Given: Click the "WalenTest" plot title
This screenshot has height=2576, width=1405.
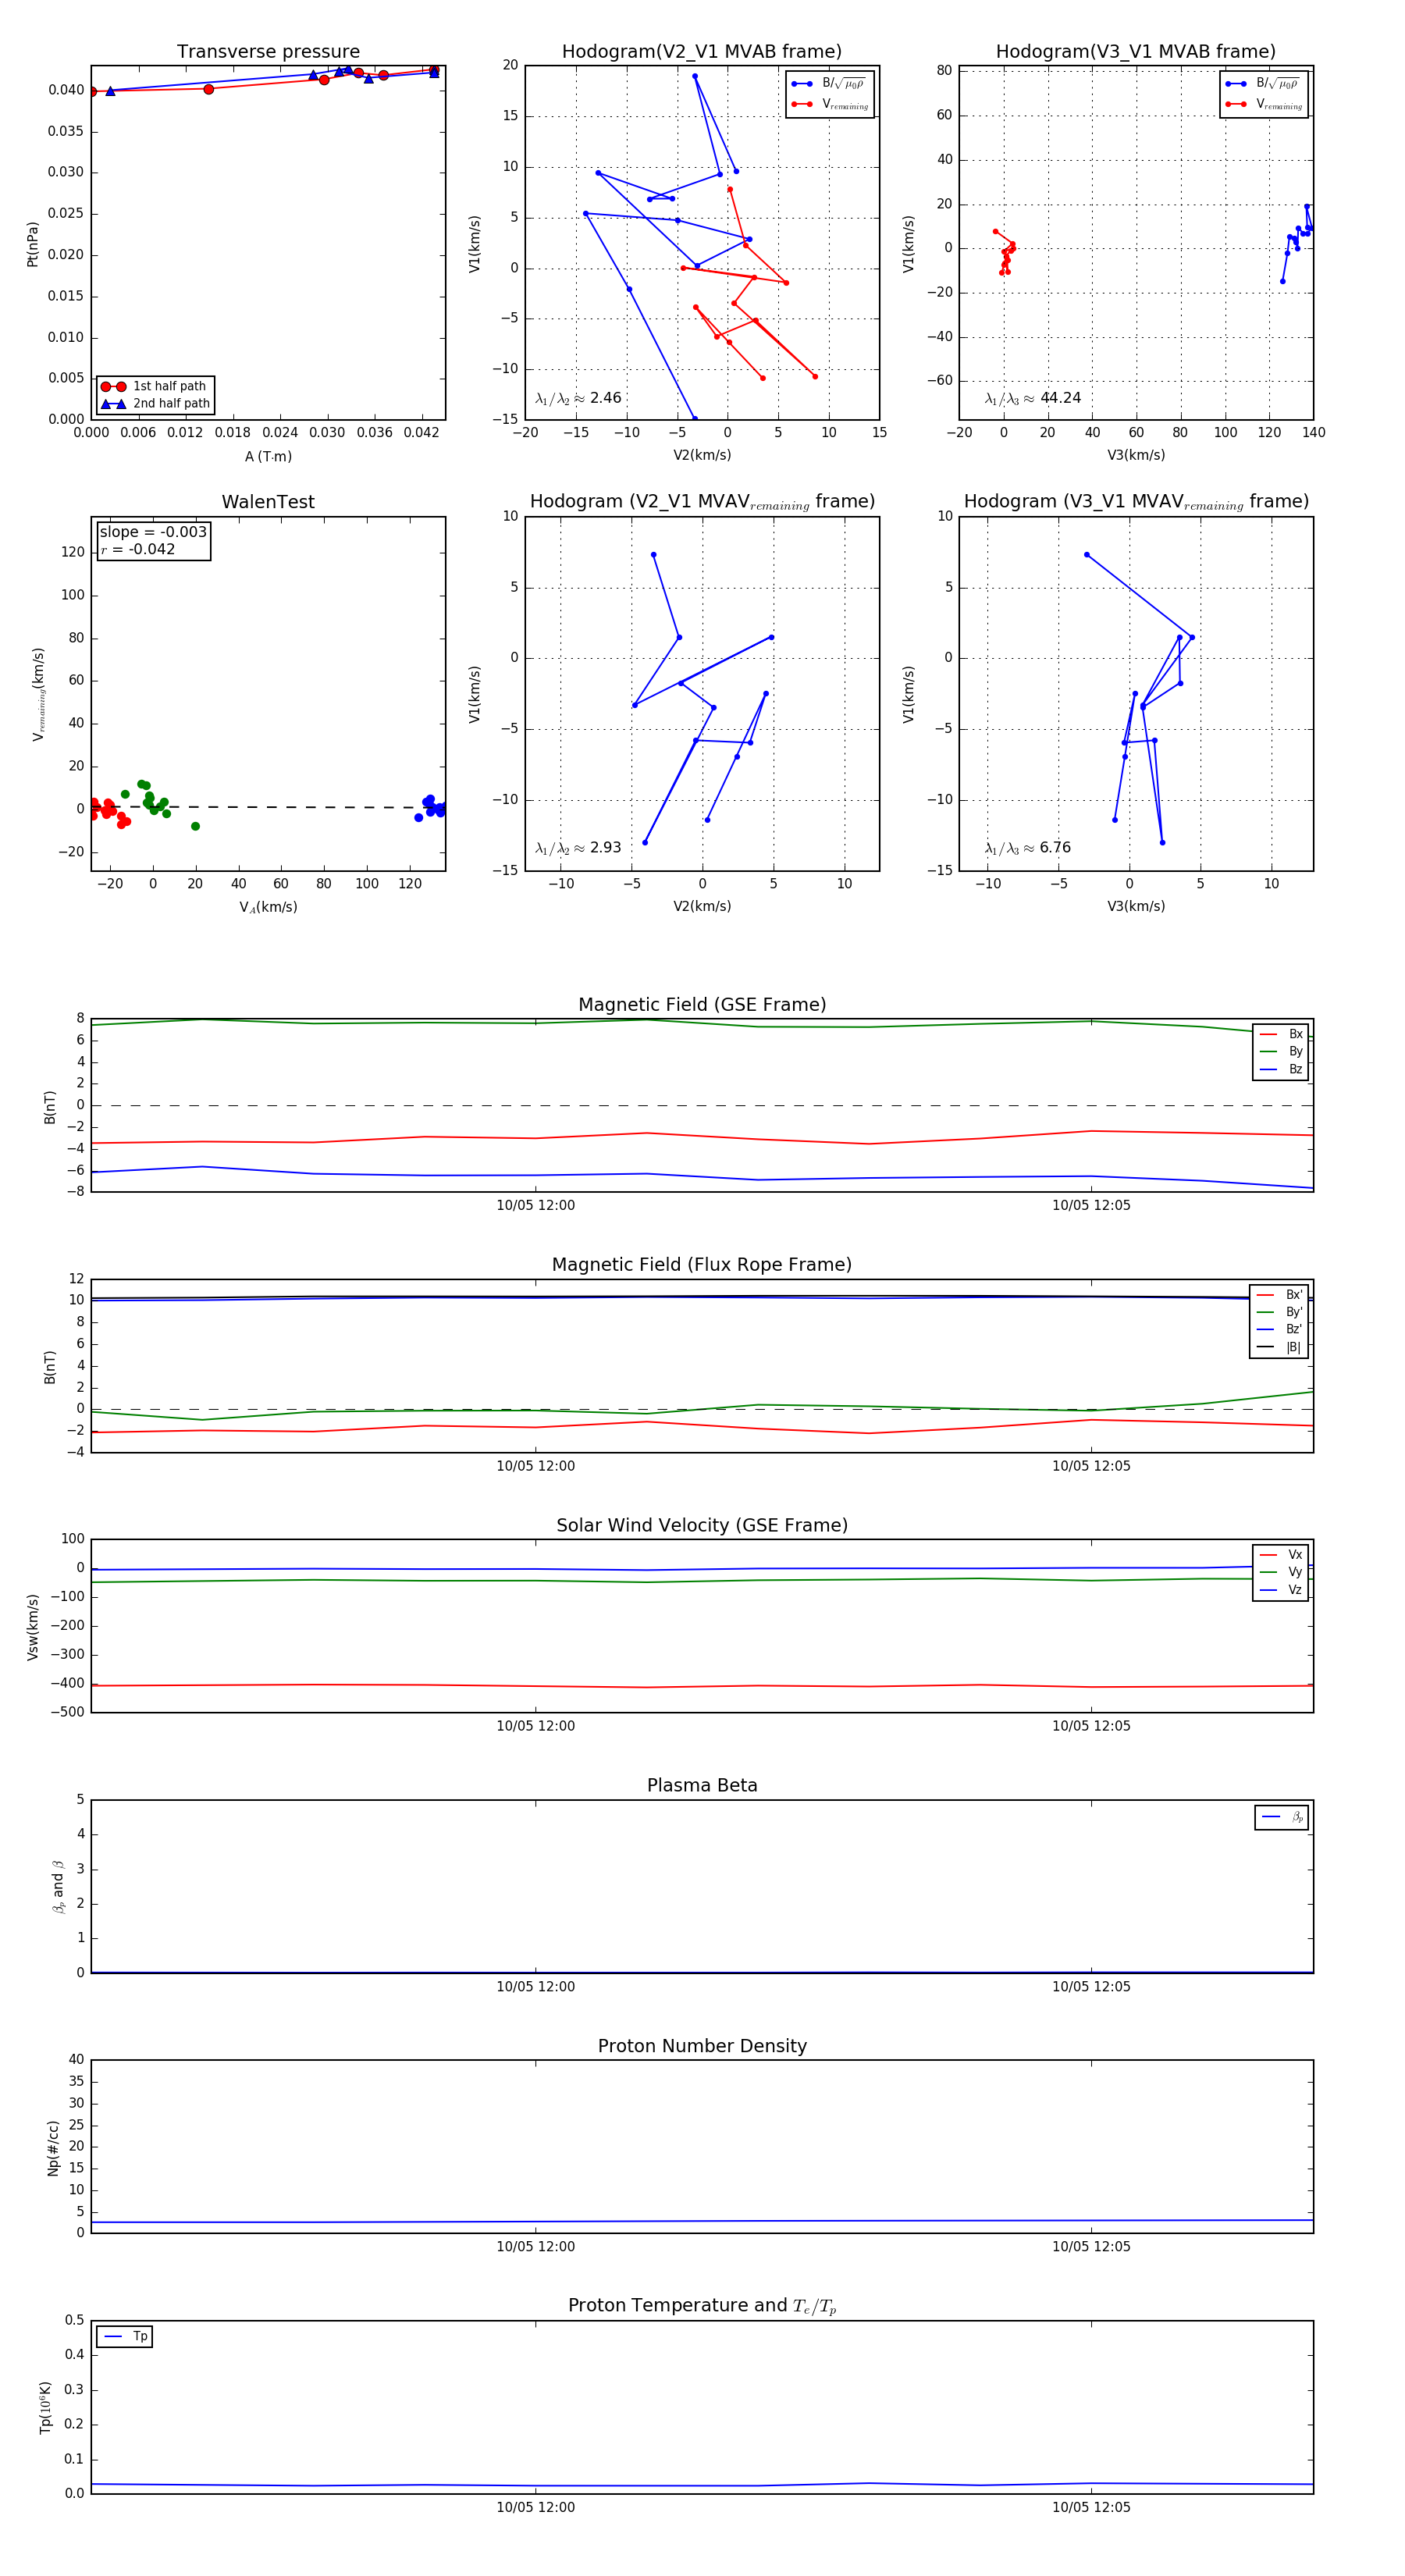Looking at the screenshot, I should click(x=268, y=502).
